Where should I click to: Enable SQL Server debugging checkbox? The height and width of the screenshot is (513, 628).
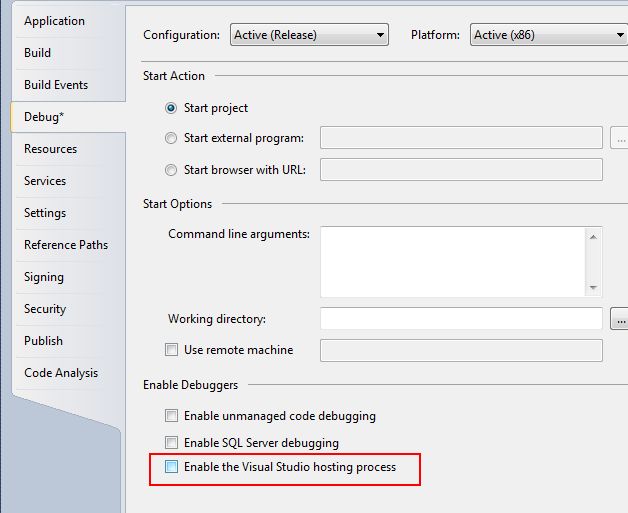click(x=171, y=443)
